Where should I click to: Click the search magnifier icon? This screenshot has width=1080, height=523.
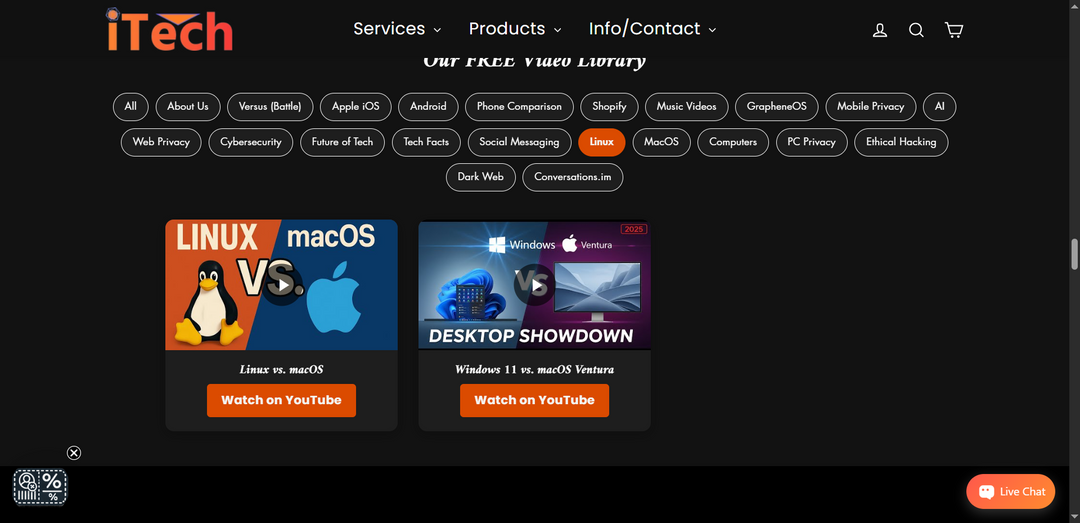pos(916,30)
